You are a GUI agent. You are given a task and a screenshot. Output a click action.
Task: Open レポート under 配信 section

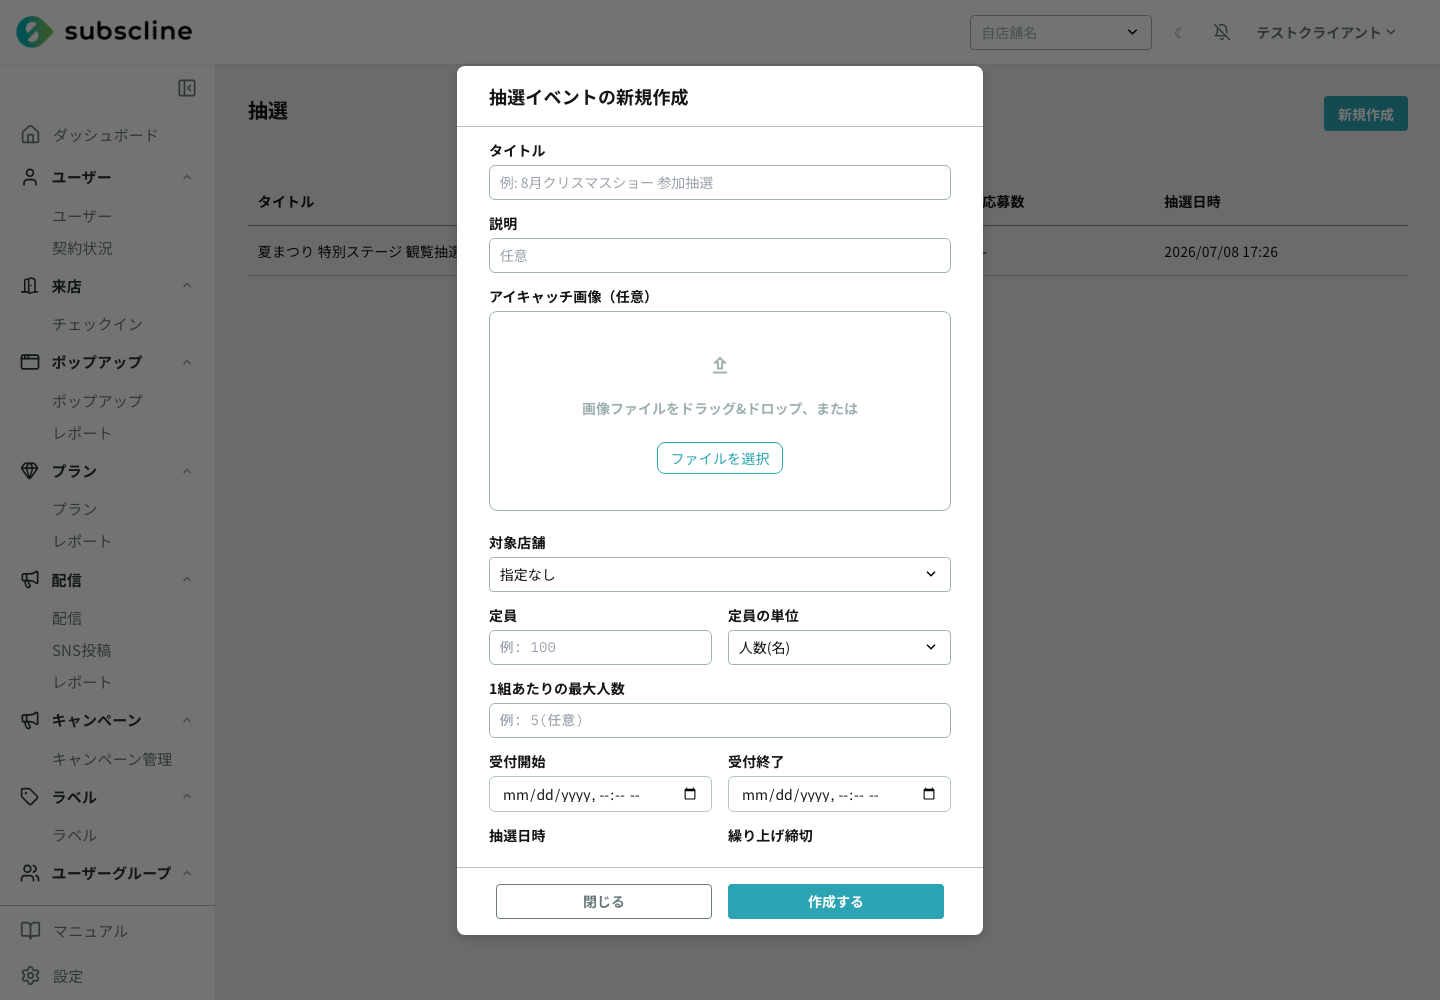point(82,682)
